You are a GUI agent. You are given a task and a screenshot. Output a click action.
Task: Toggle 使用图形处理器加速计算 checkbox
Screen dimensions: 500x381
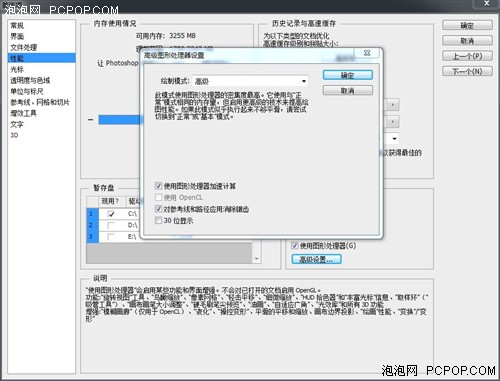159,186
